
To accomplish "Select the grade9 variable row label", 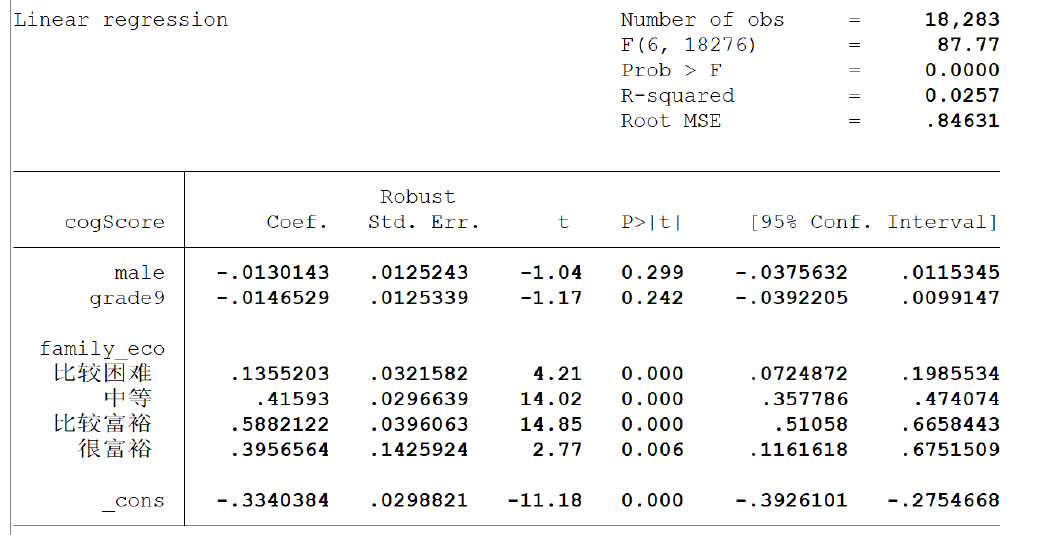I will point(127,298).
